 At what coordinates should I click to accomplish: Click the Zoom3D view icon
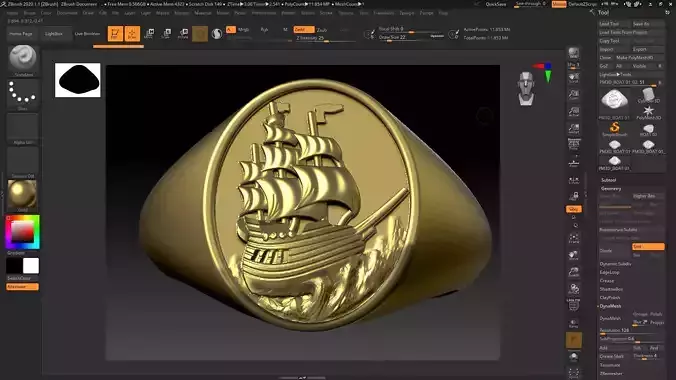(573, 272)
